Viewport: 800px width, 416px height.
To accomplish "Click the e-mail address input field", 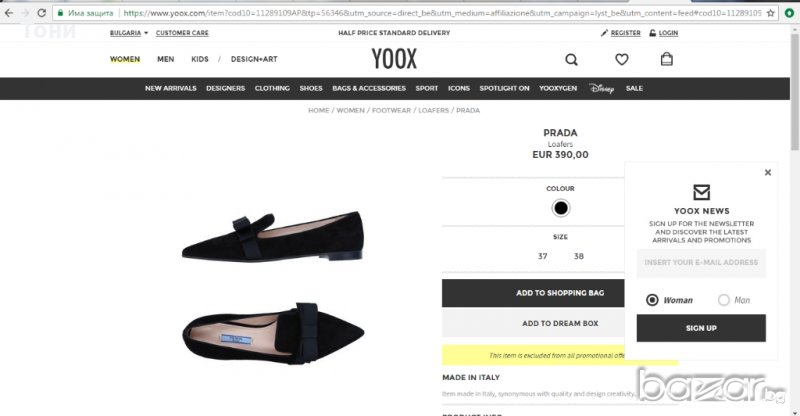I will [701, 263].
